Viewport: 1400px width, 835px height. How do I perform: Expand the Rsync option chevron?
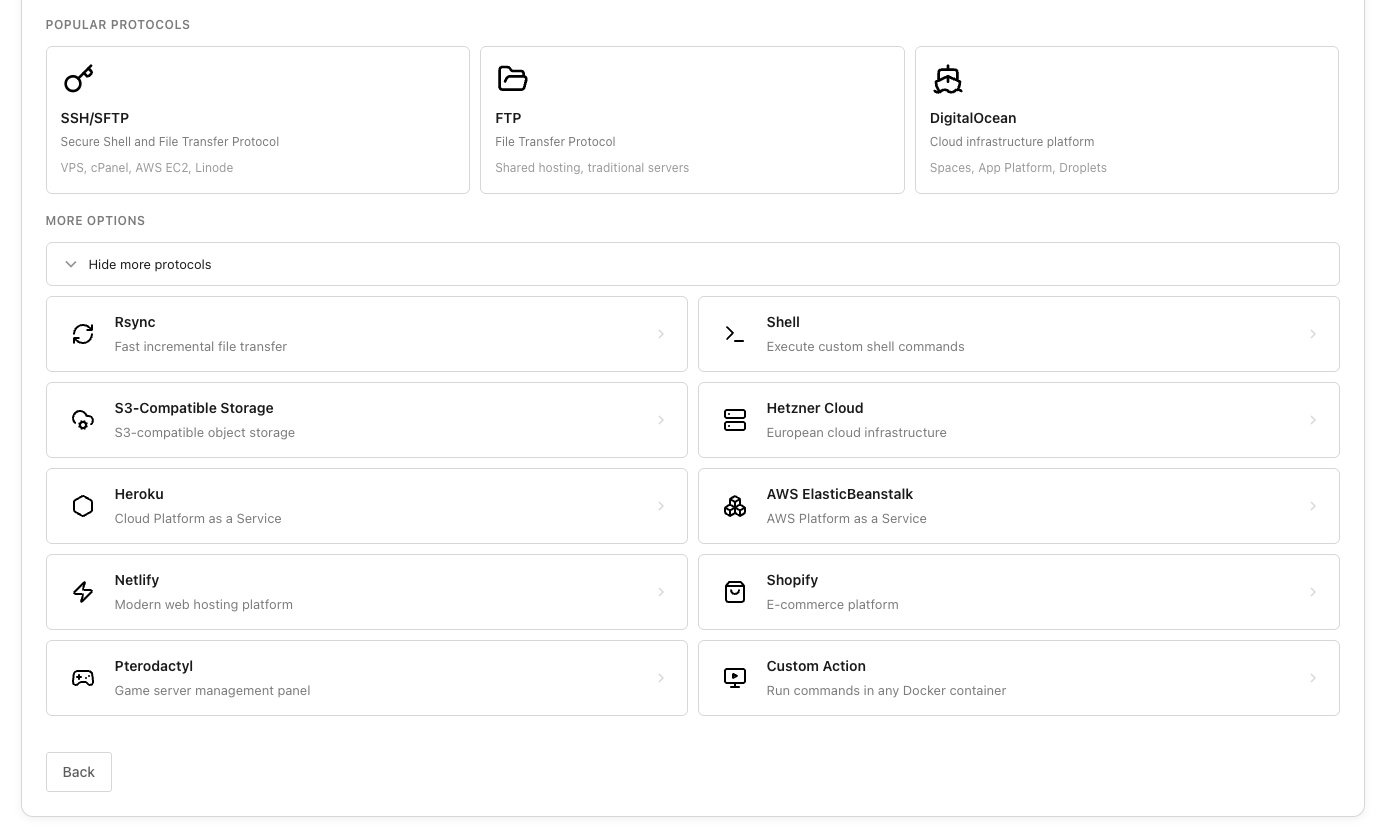click(661, 333)
